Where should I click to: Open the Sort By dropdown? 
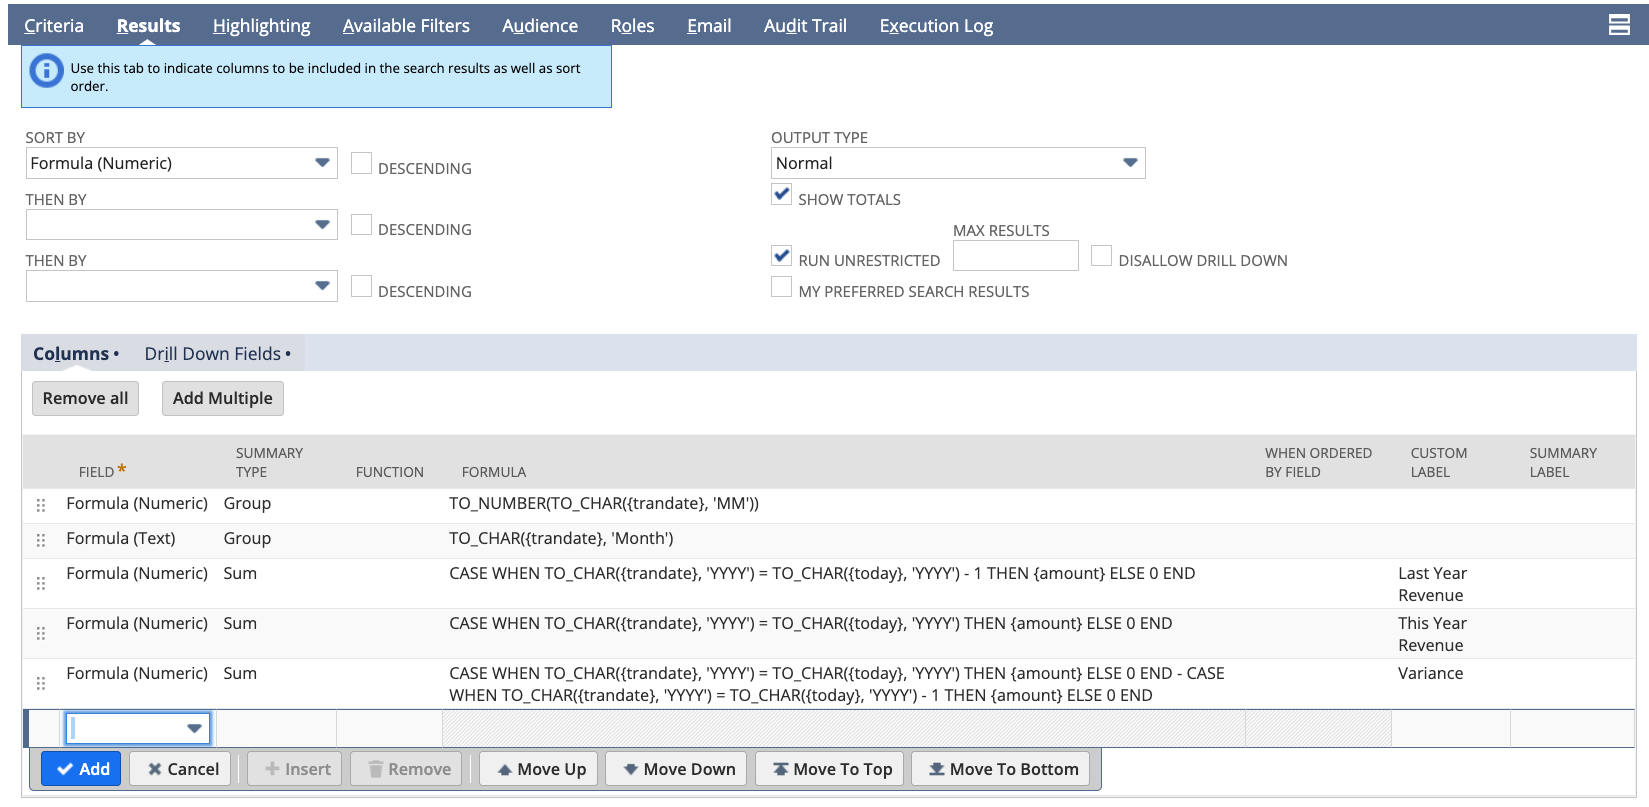pyautogui.click(x=181, y=163)
